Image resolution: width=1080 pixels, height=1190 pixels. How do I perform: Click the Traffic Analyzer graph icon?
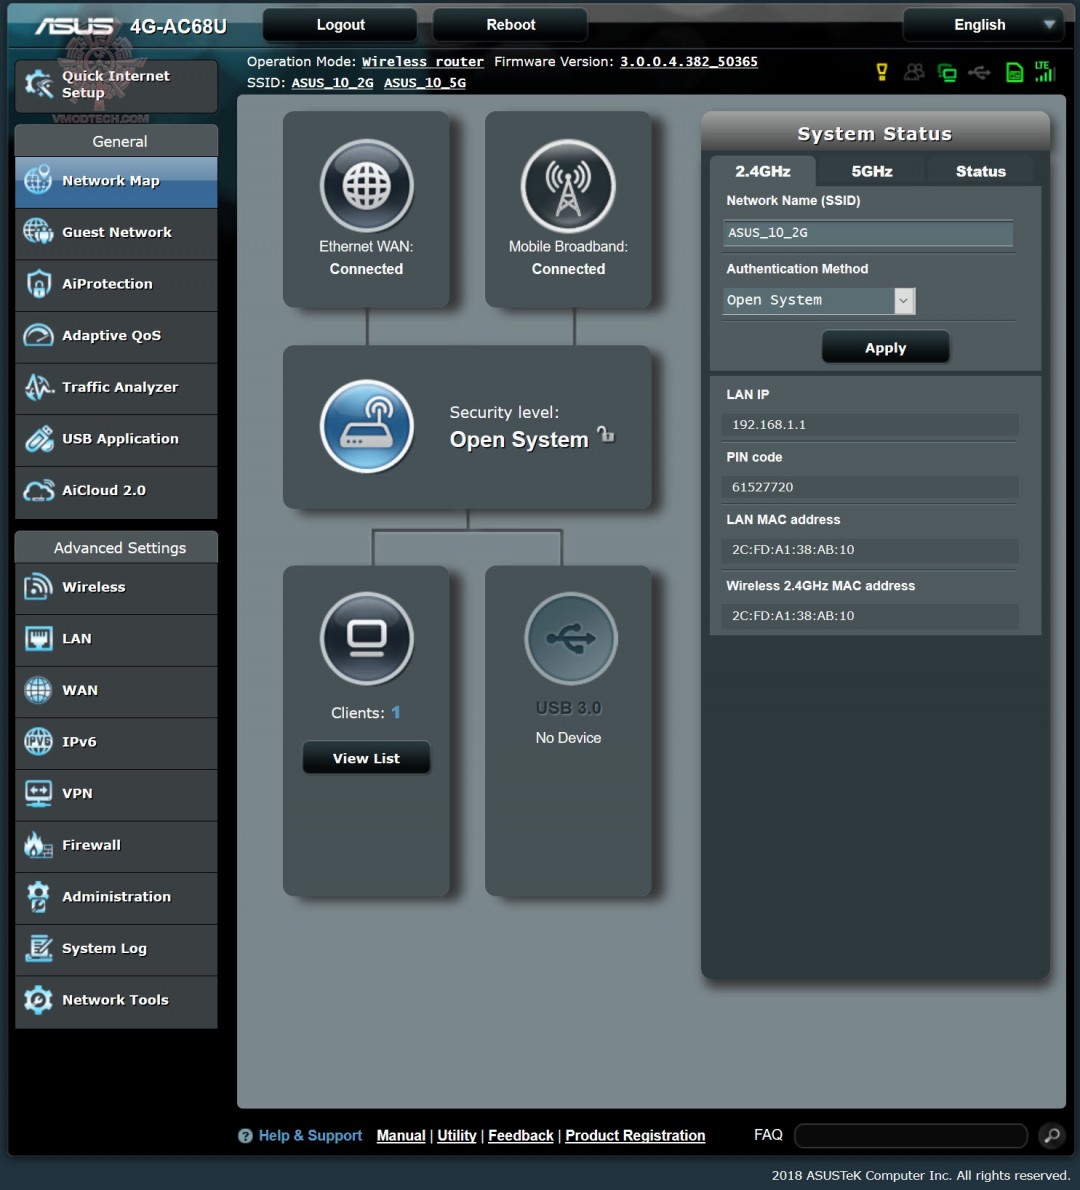(38, 386)
